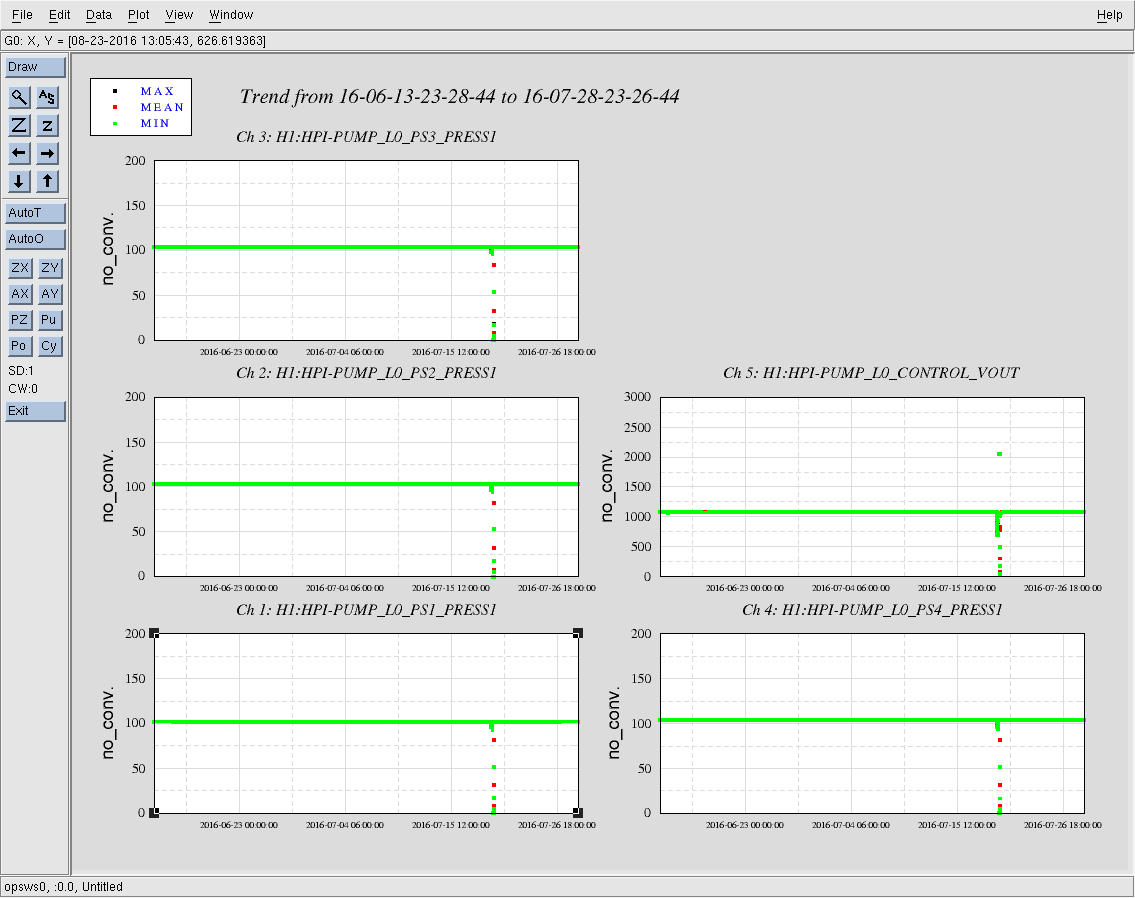This screenshot has height=898, width=1135.
Task: Open the Window menu
Action: 231,14
